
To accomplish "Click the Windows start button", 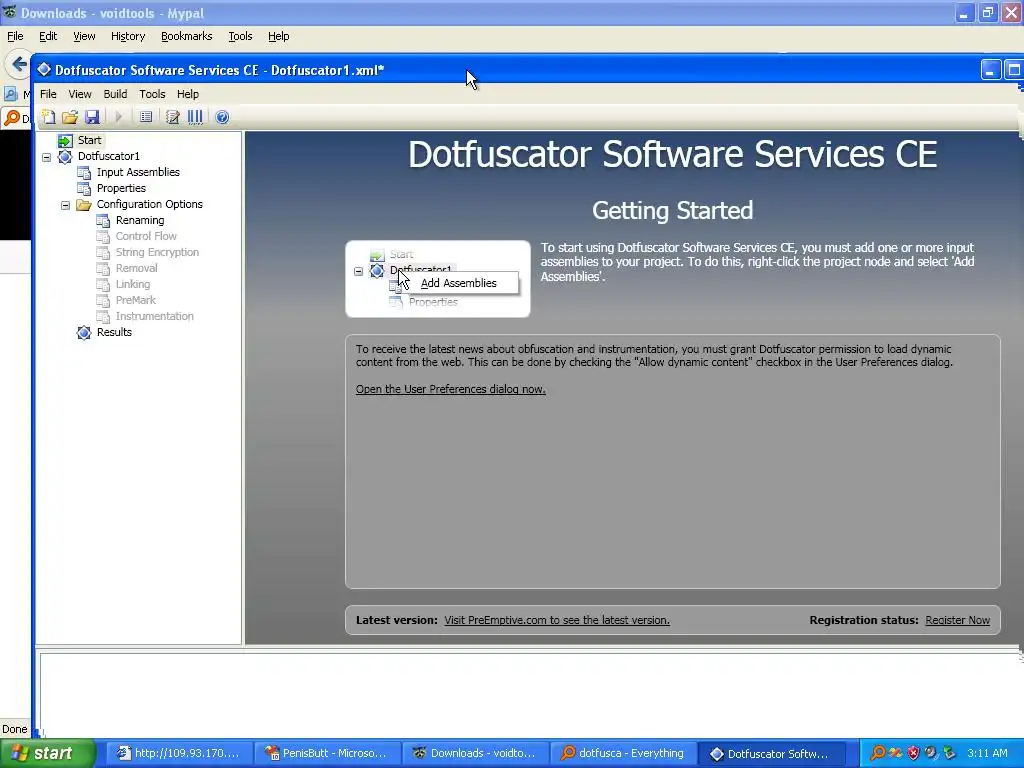I will tap(47, 753).
